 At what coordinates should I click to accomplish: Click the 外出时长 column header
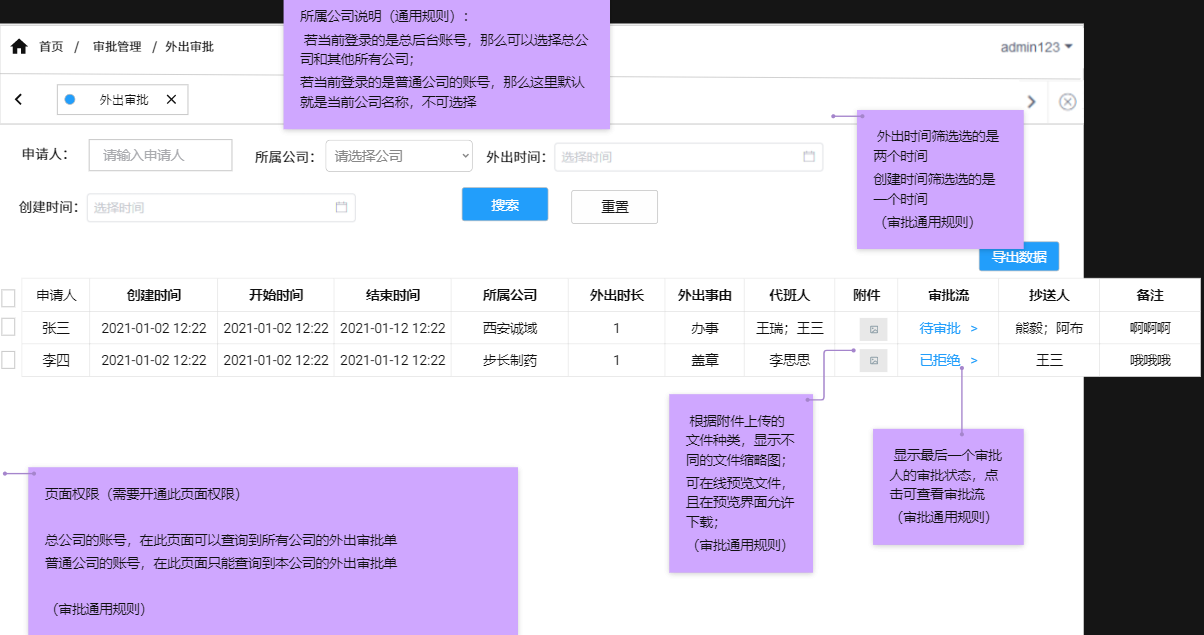tap(617, 295)
